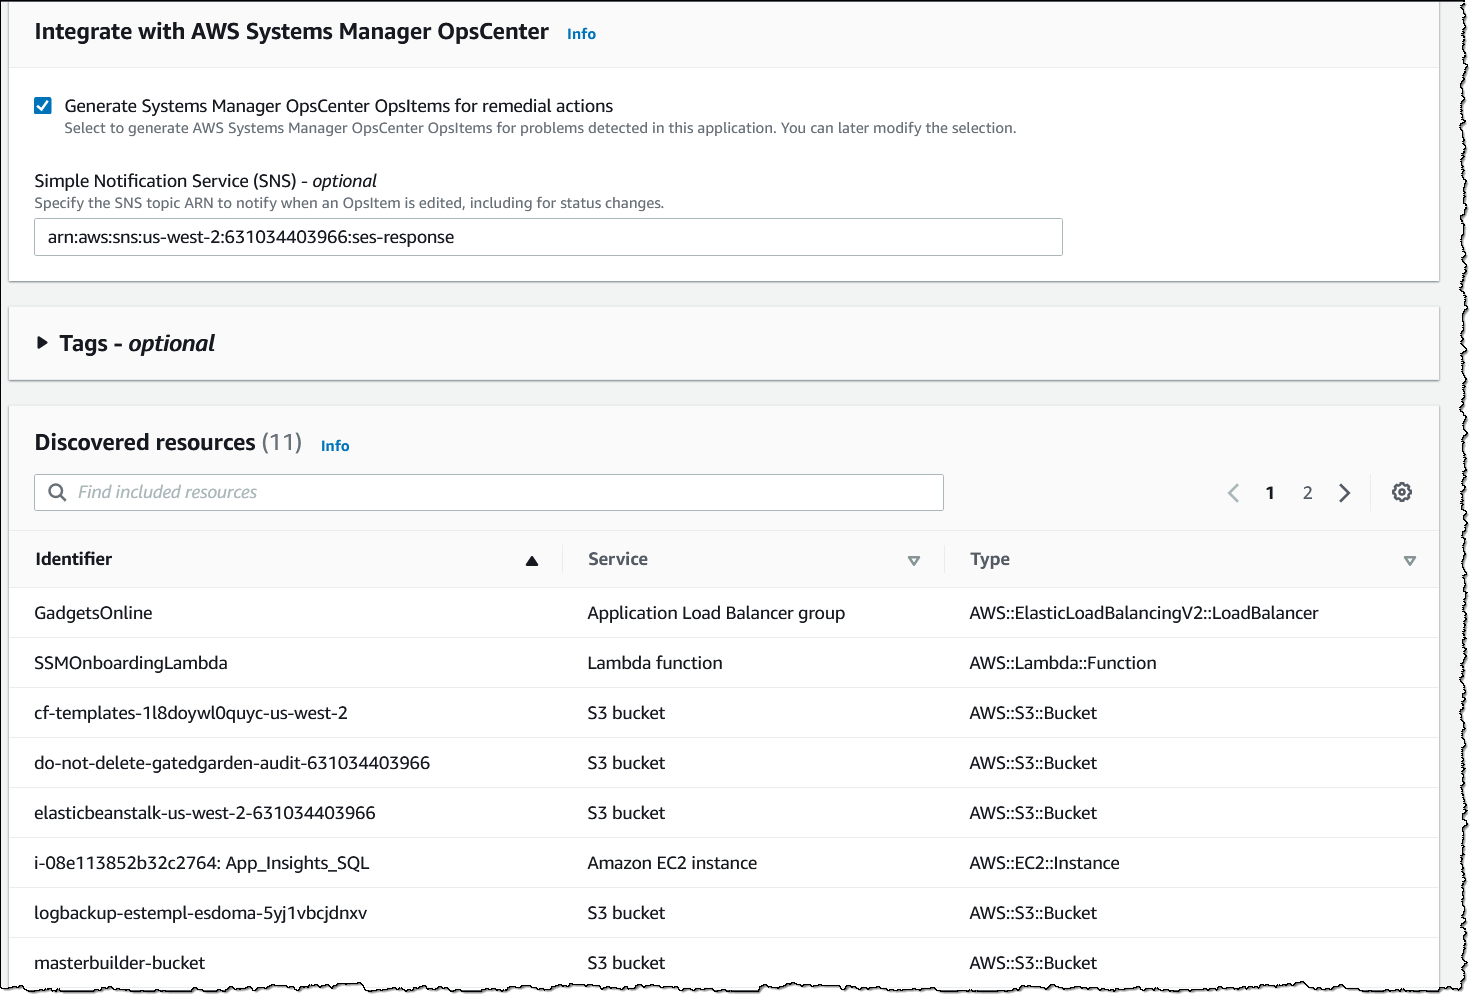
Task: Click logbackup-estempl-esdoma-5yj1vbcjdnxv identifier
Action: [x=201, y=913]
